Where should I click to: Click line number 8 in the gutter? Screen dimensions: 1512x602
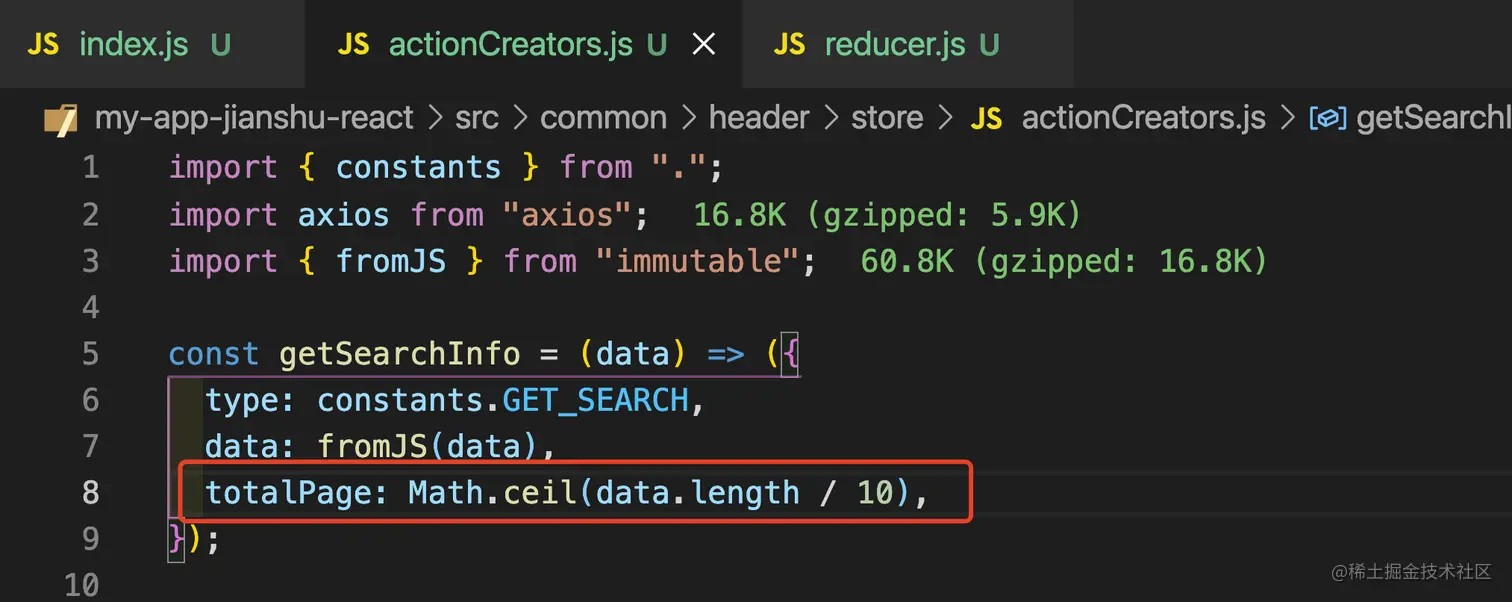90,492
